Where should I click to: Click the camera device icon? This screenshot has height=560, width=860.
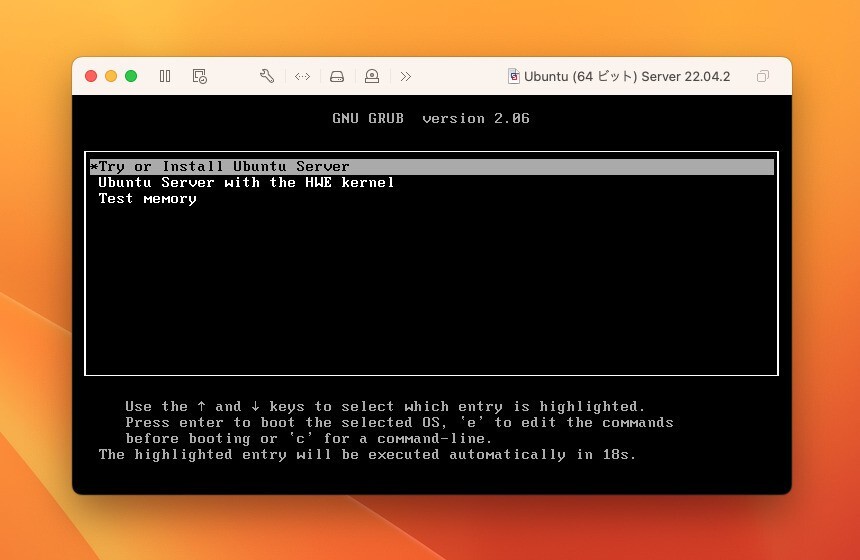click(372, 76)
